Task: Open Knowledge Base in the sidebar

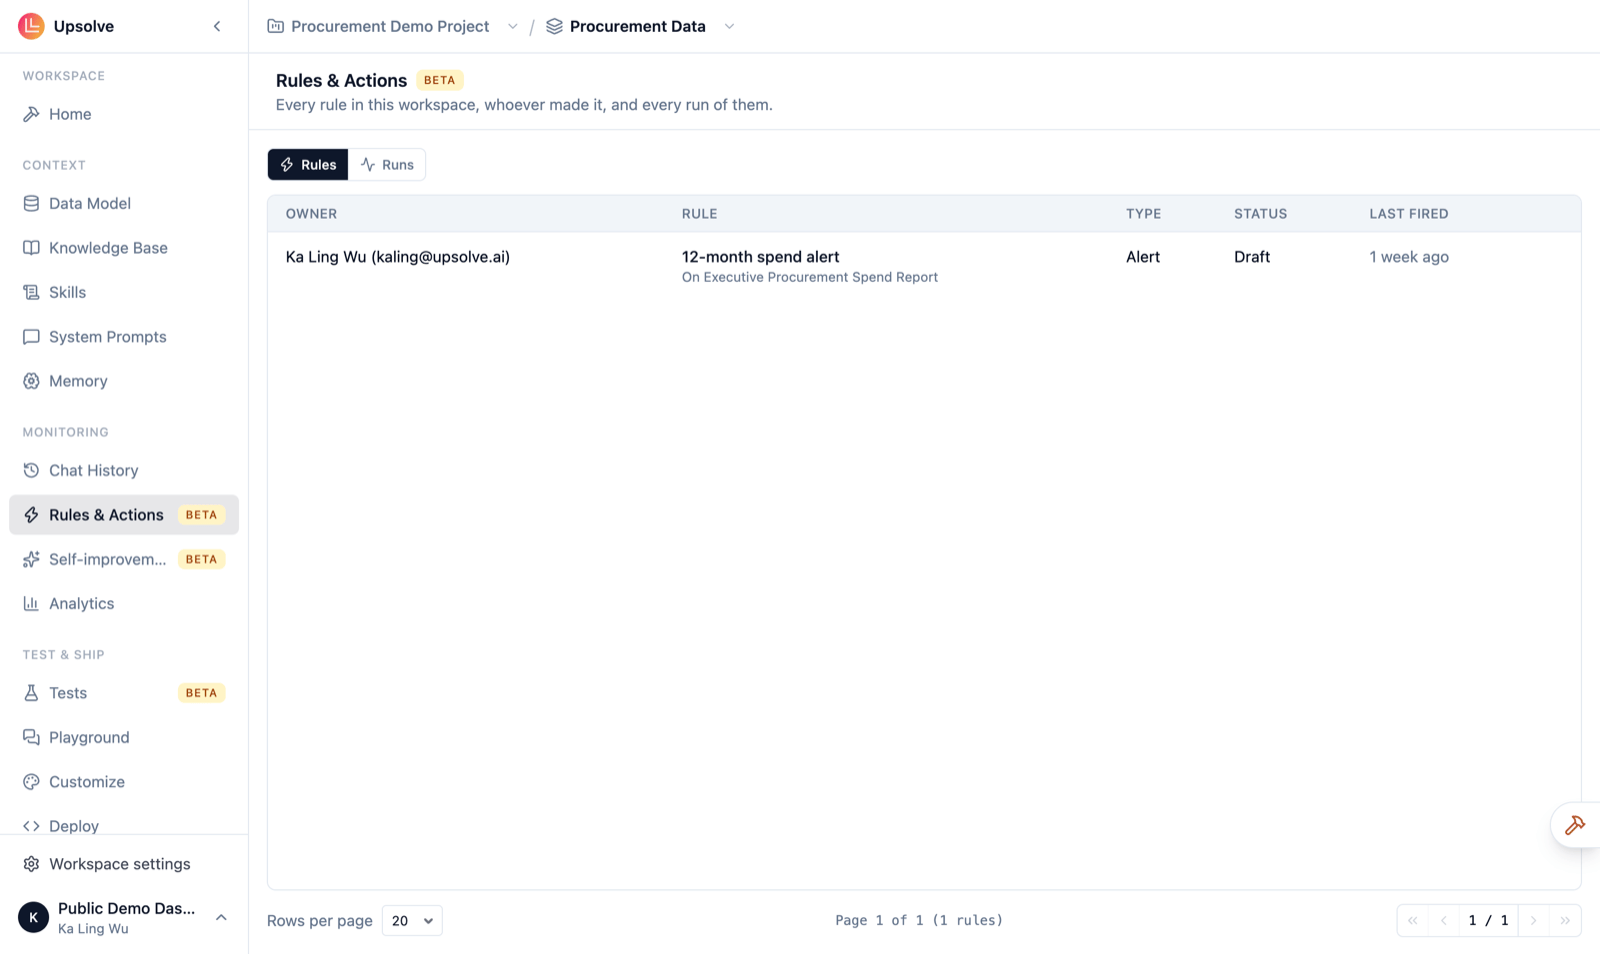Action: coord(124,248)
